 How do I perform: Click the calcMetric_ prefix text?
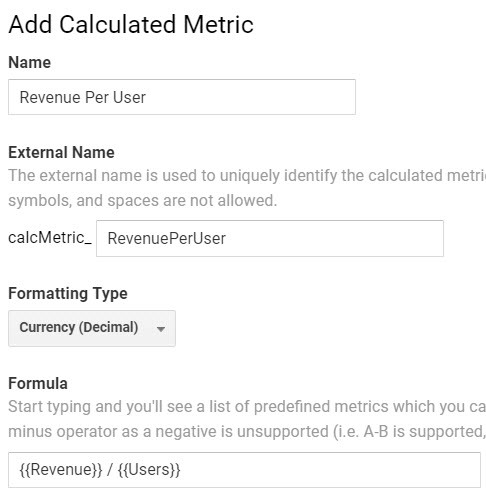[50, 238]
